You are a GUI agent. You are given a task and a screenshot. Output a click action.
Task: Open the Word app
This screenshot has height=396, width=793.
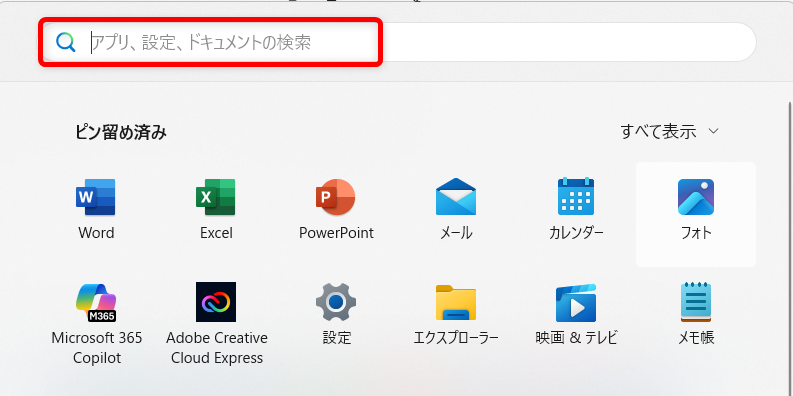point(96,209)
